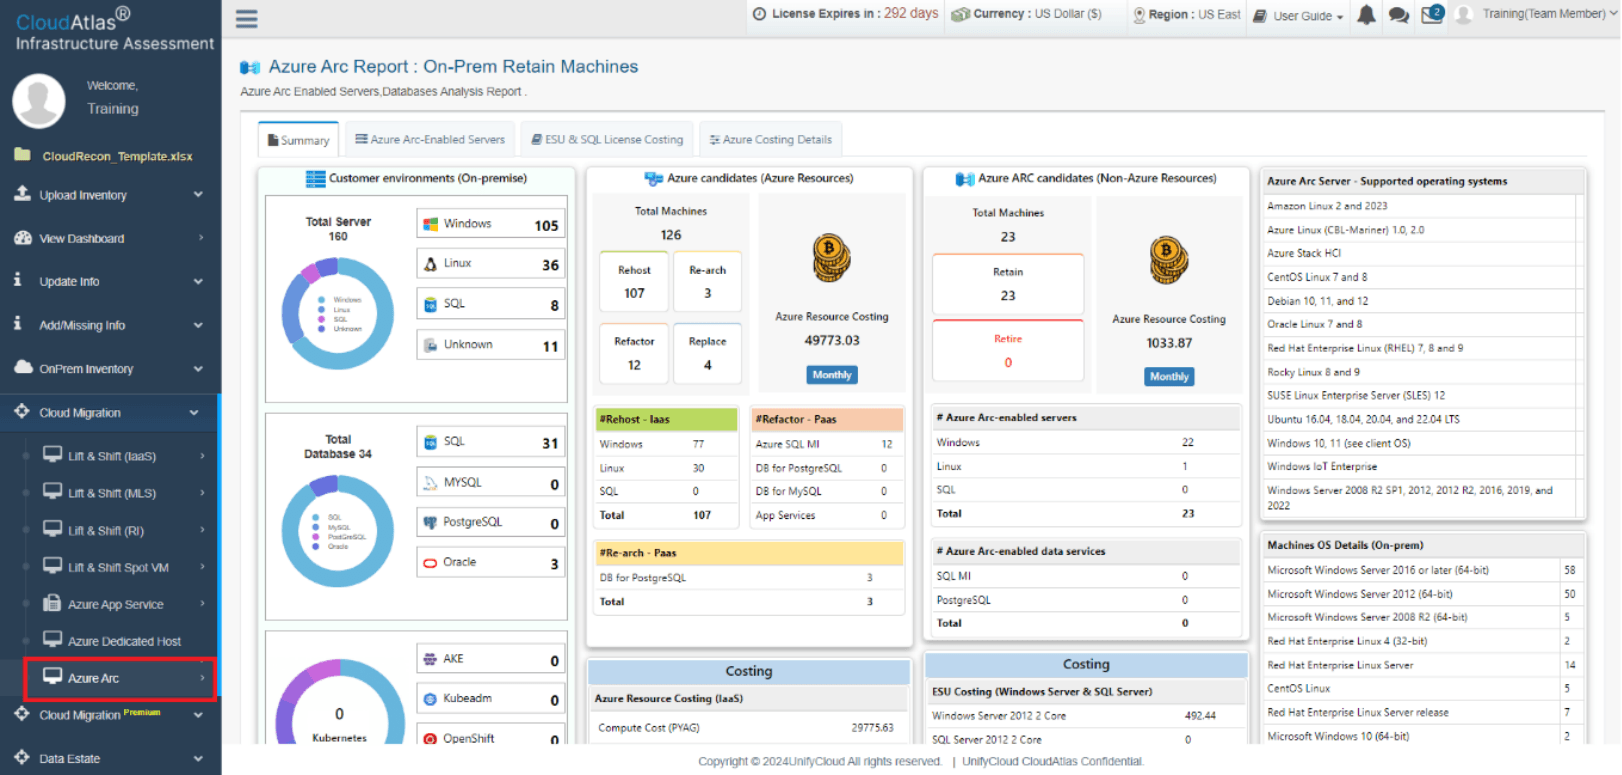
Task: Click the Region : US East selector
Action: [x=1186, y=15]
